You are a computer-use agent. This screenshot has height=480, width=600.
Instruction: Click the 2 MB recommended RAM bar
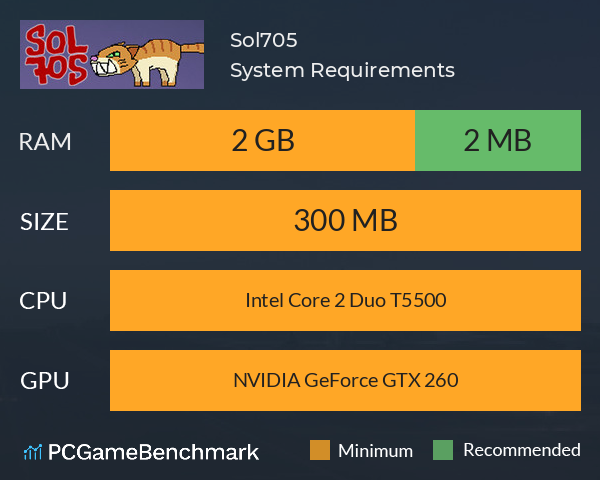(x=498, y=140)
